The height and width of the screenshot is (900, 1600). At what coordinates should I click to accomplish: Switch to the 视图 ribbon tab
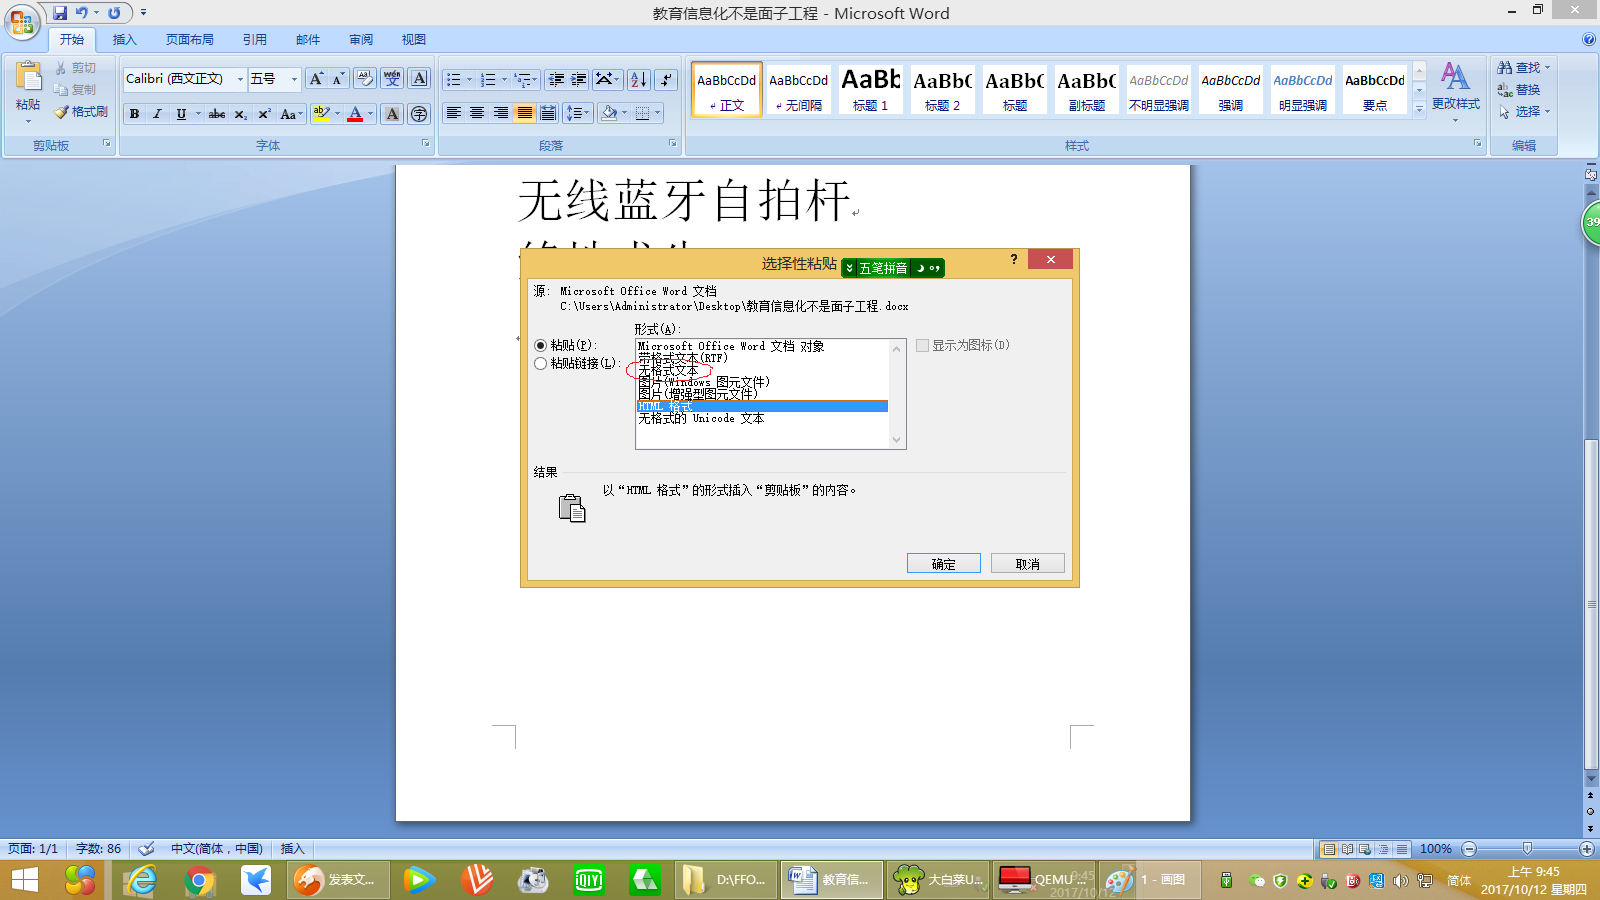point(413,39)
